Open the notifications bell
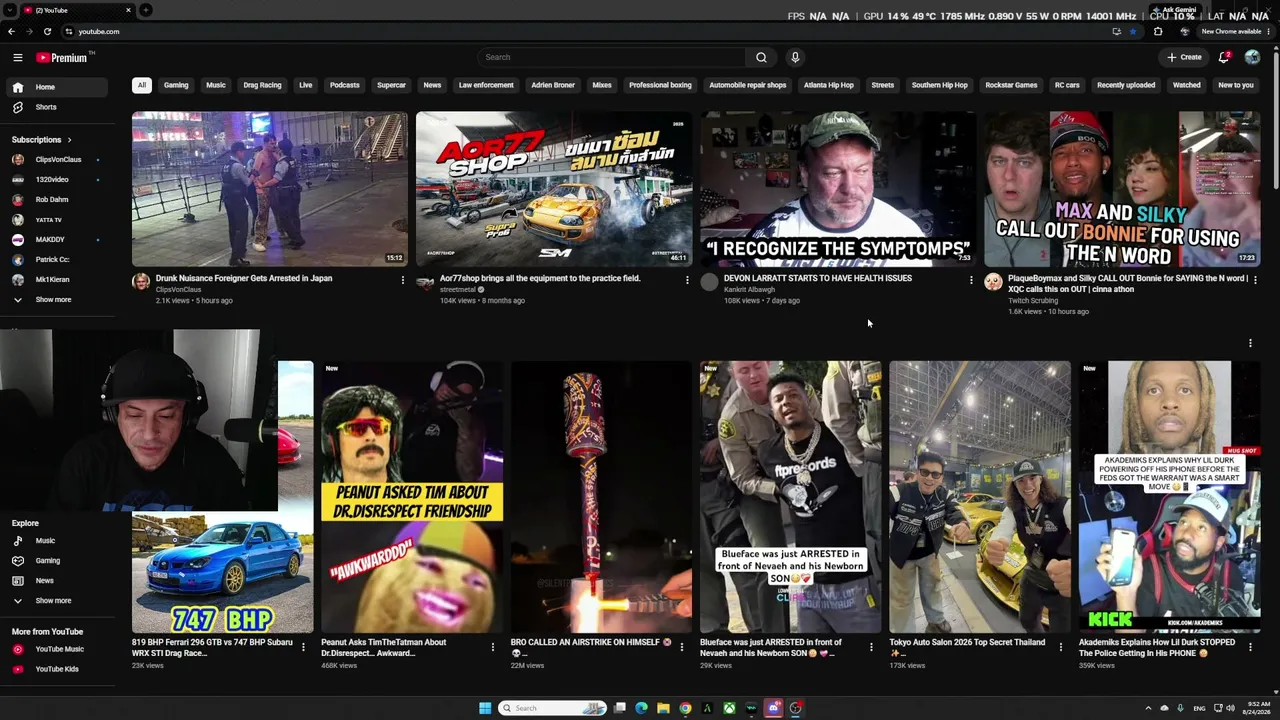This screenshot has height=720, width=1280. 1224,58
